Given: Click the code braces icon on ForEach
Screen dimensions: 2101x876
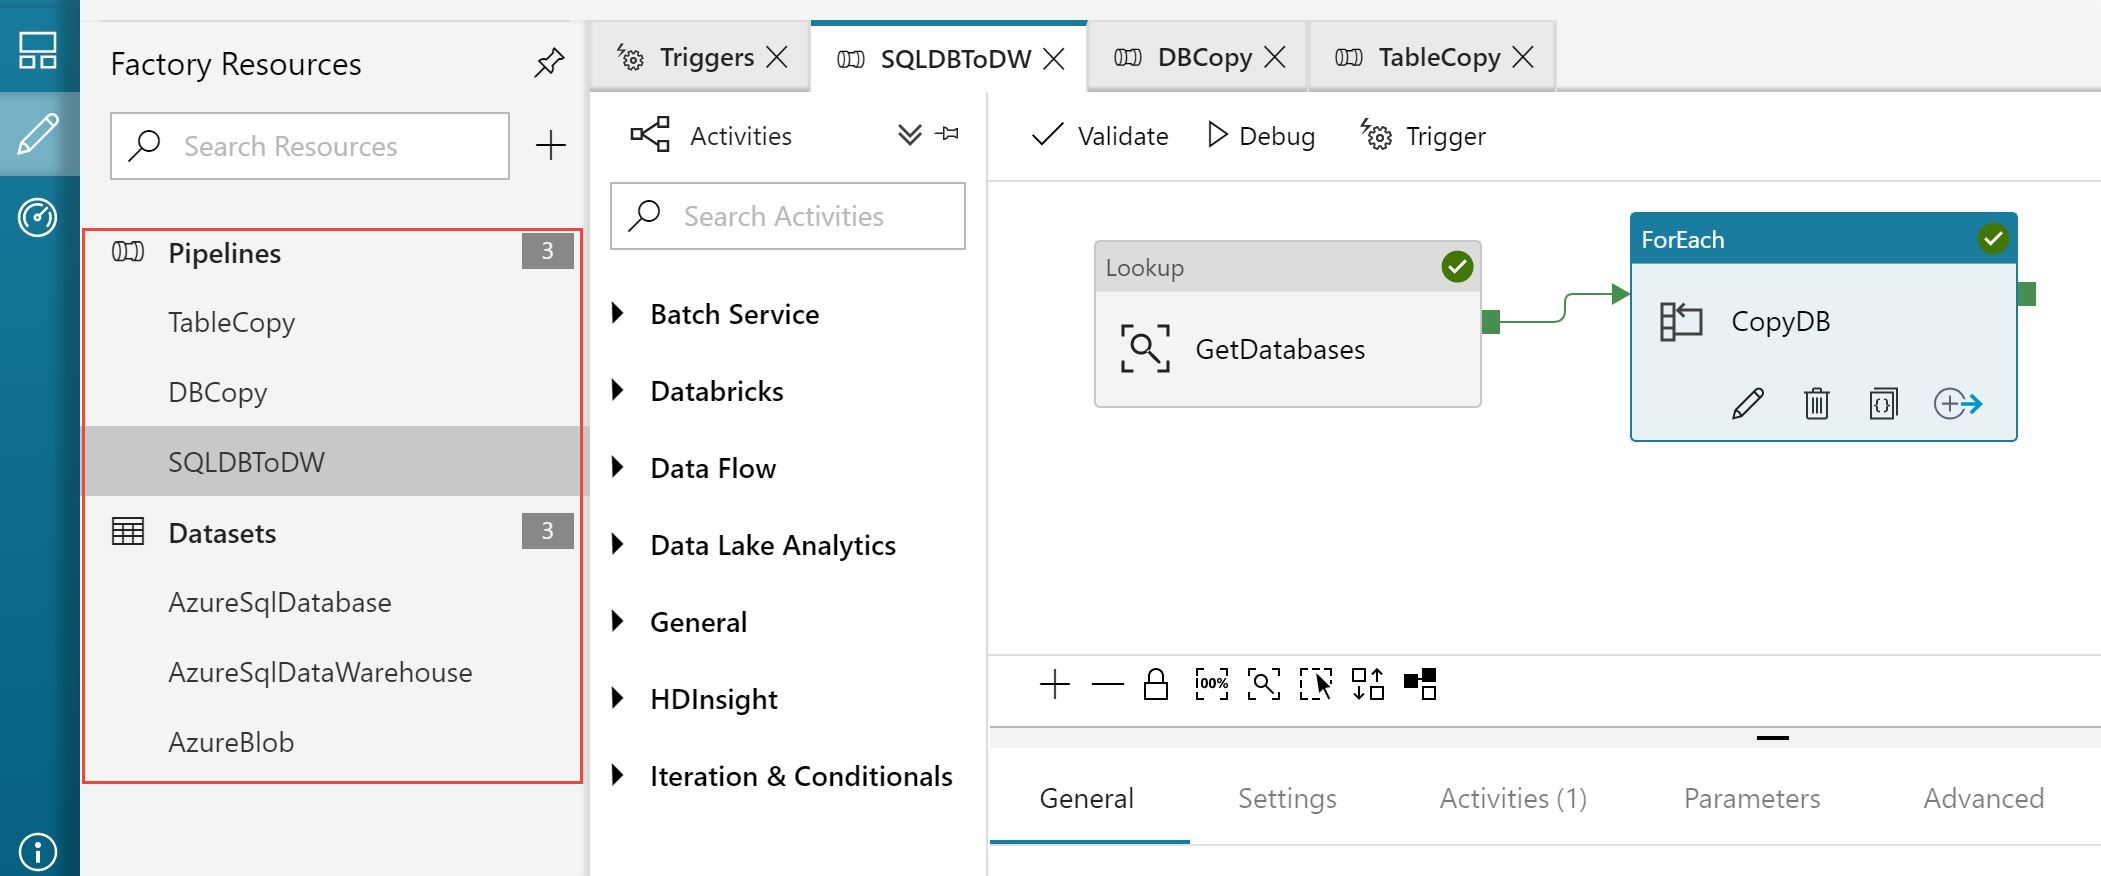Looking at the screenshot, I should point(1883,404).
